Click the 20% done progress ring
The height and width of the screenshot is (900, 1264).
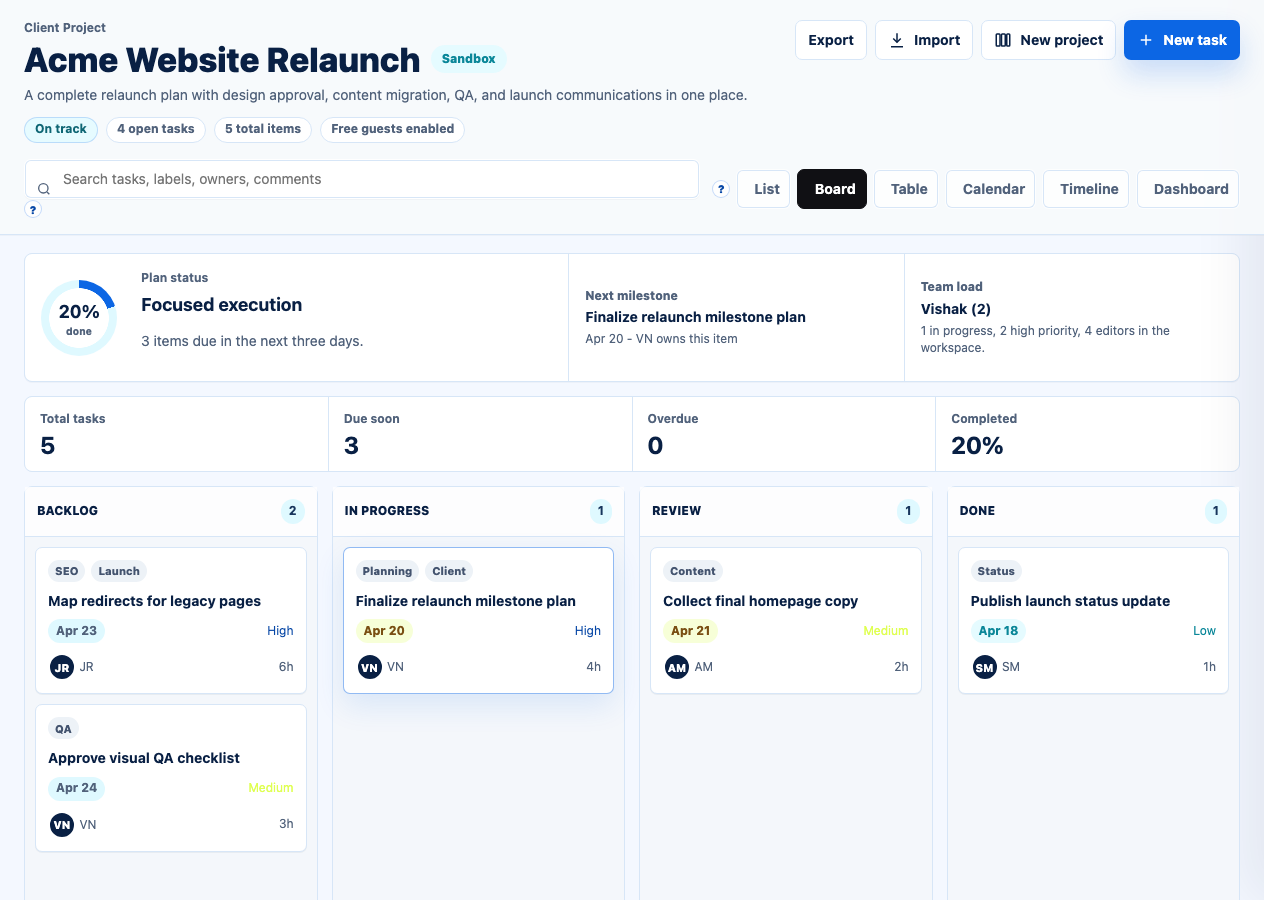[x=79, y=318]
